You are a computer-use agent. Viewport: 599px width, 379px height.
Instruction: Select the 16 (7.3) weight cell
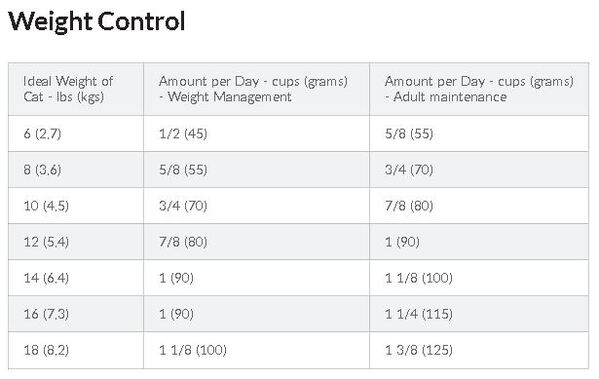coord(76,314)
